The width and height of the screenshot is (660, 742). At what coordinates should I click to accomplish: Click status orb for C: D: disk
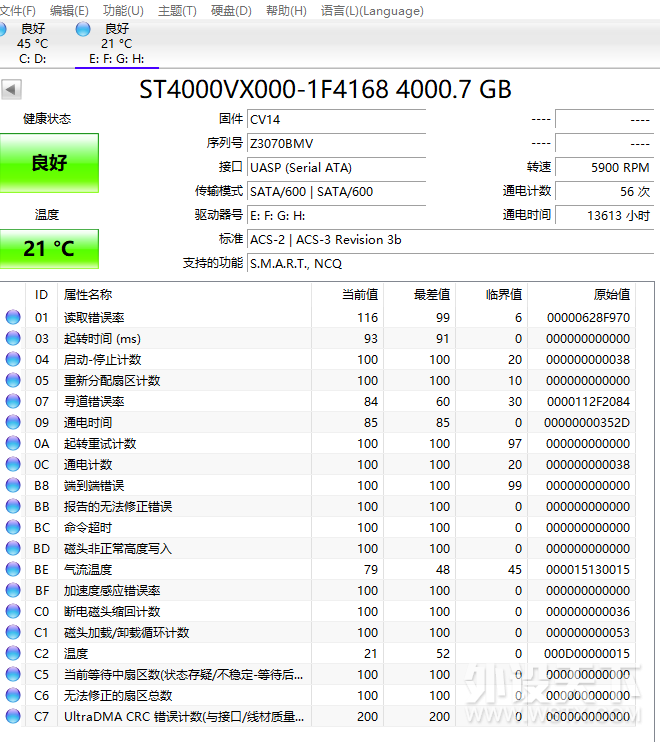point(12,28)
